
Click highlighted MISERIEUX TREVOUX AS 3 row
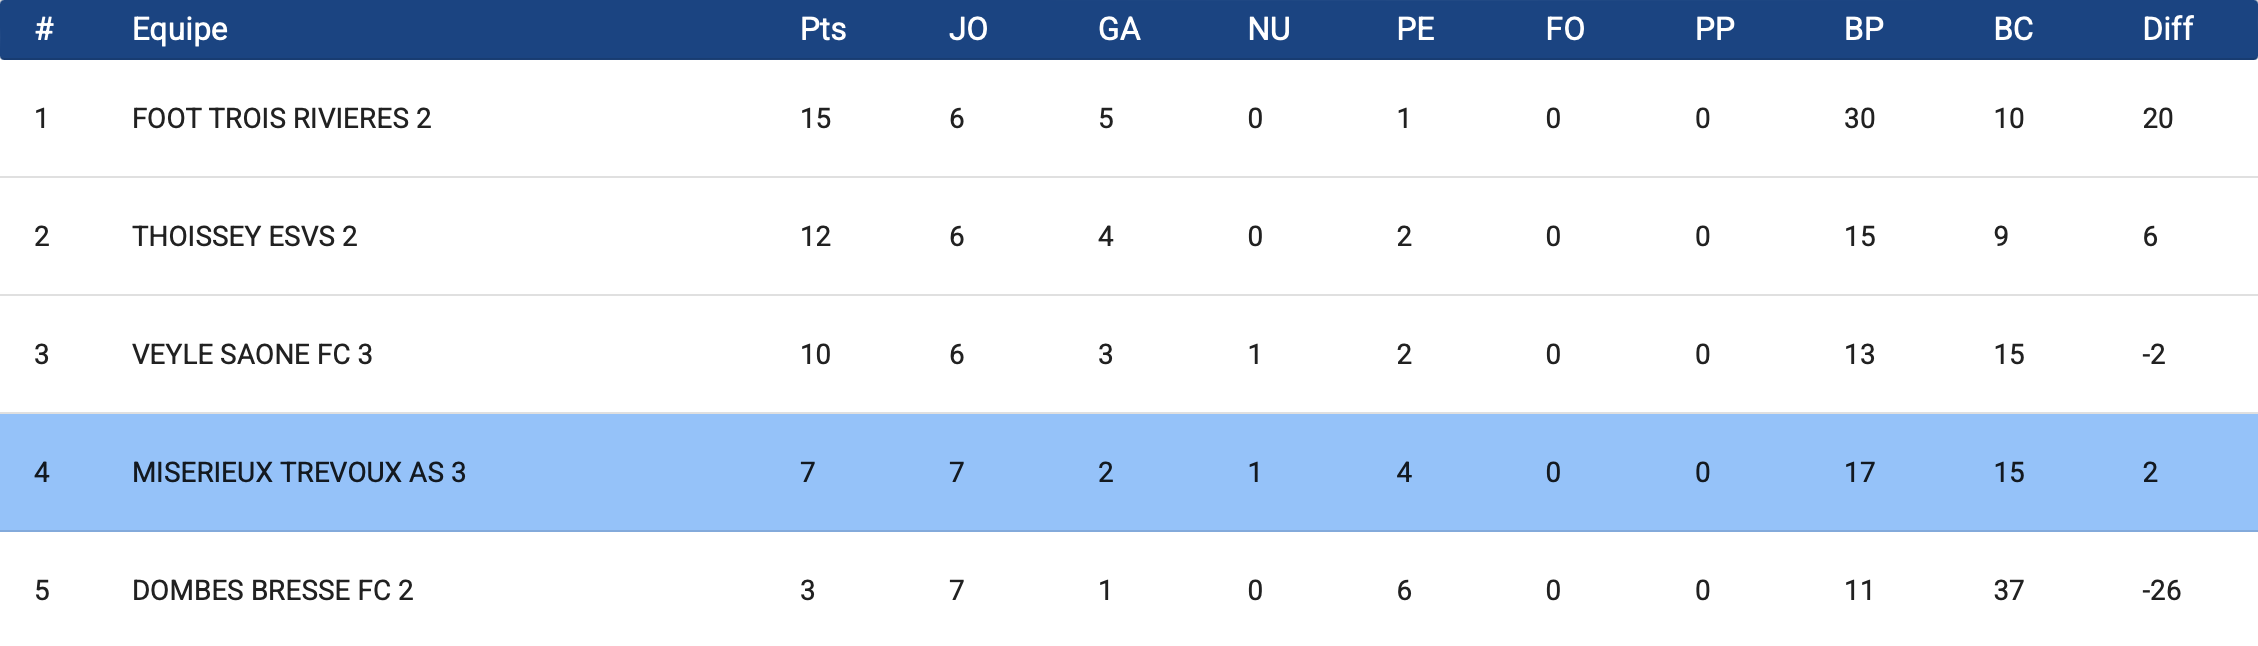[1129, 472]
